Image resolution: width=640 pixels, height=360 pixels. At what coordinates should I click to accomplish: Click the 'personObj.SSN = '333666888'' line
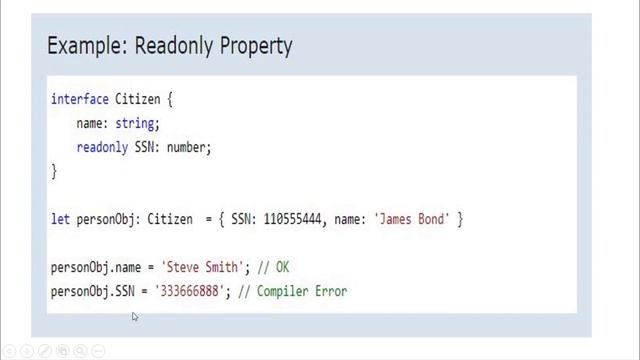pos(140,291)
